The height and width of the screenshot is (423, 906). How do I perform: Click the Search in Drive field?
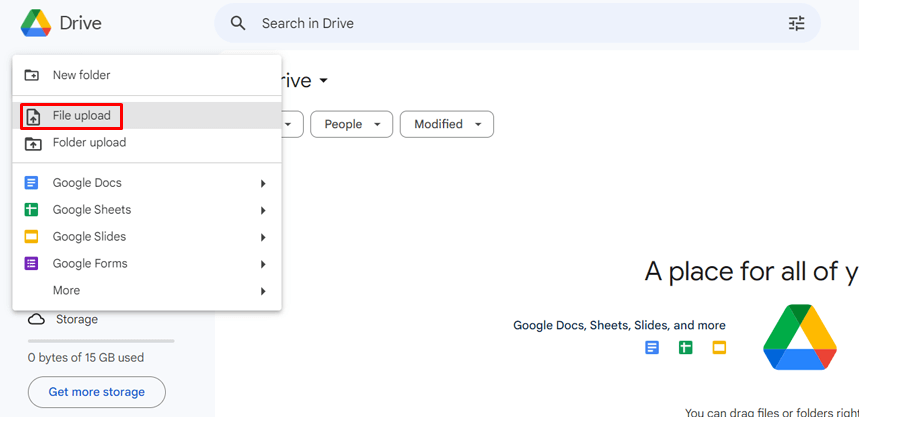click(x=517, y=23)
